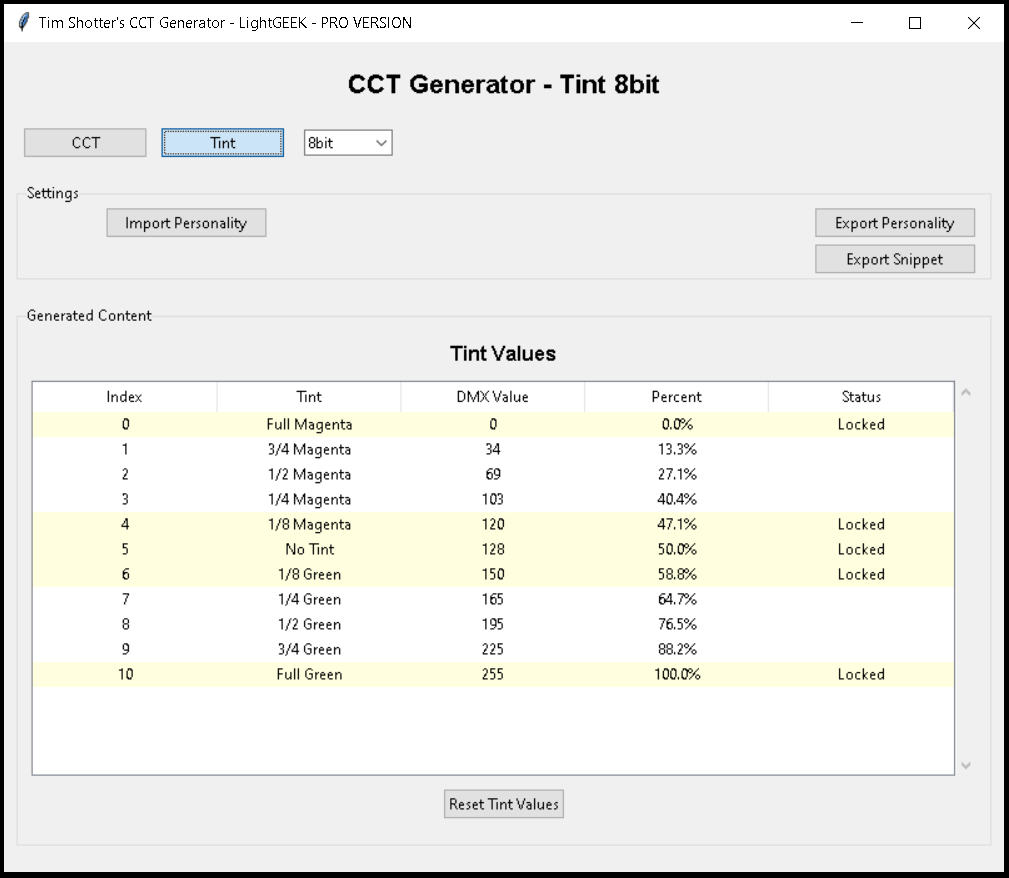Click the DMX Value column header
The image size is (1009, 878).
[x=492, y=397]
